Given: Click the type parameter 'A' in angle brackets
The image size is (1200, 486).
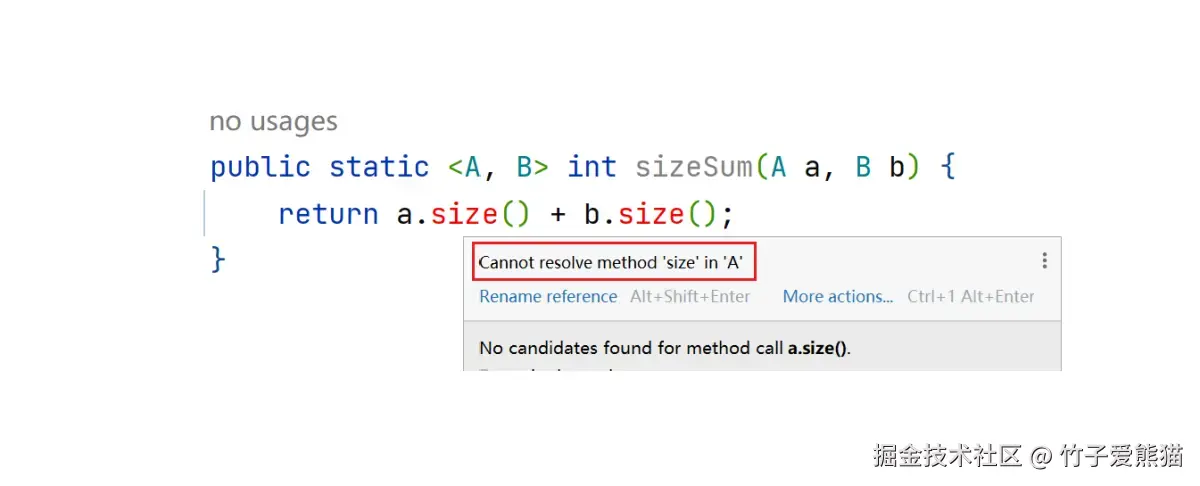Looking at the screenshot, I should click(474, 167).
